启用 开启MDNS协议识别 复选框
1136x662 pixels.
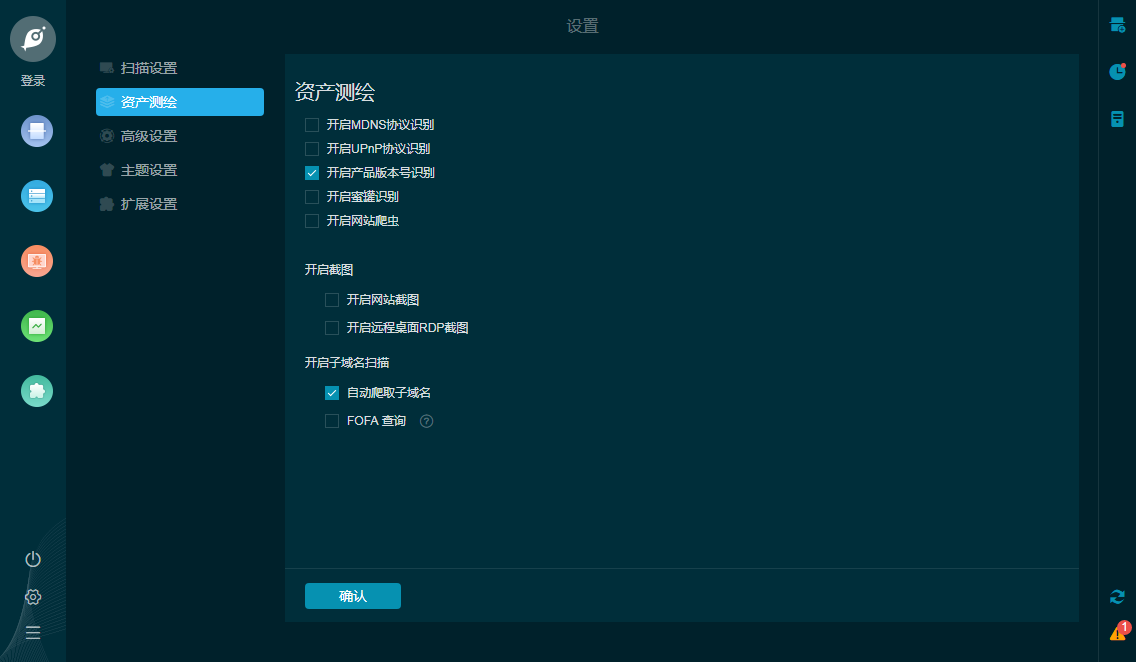[311, 124]
